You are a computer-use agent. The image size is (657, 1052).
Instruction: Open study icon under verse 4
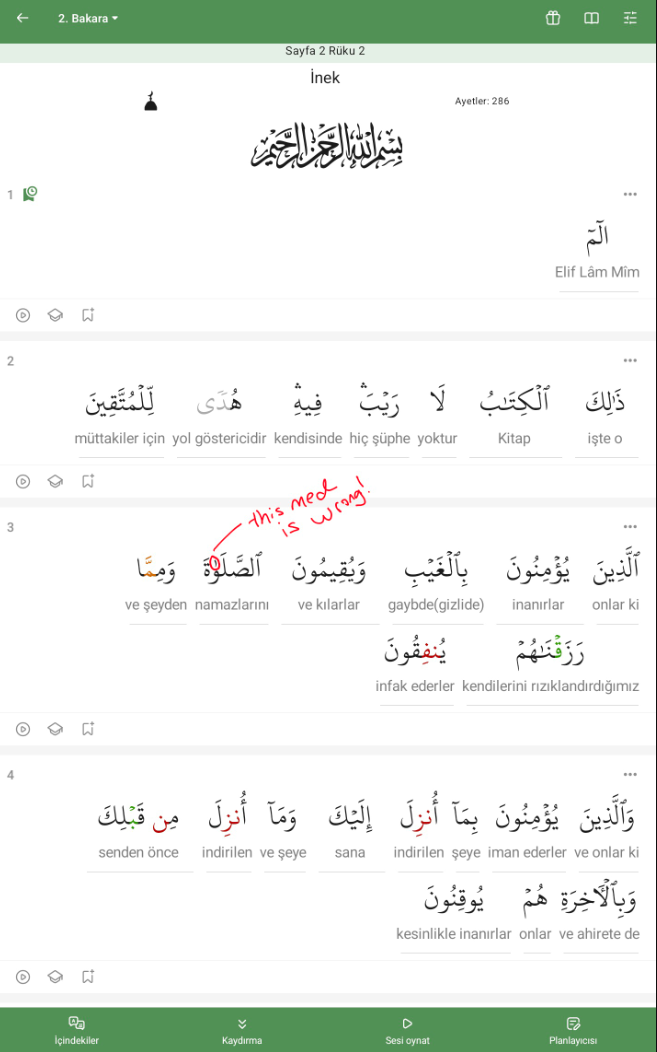[x=55, y=976]
